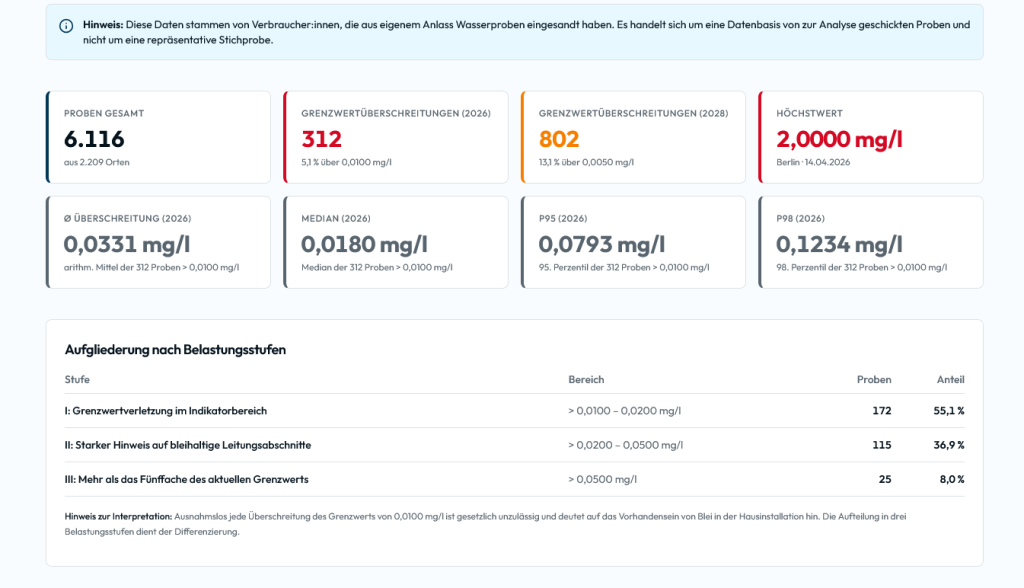Screen dimensions: 1024x588
Task: Click the Stufe column header
Action: point(77,380)
